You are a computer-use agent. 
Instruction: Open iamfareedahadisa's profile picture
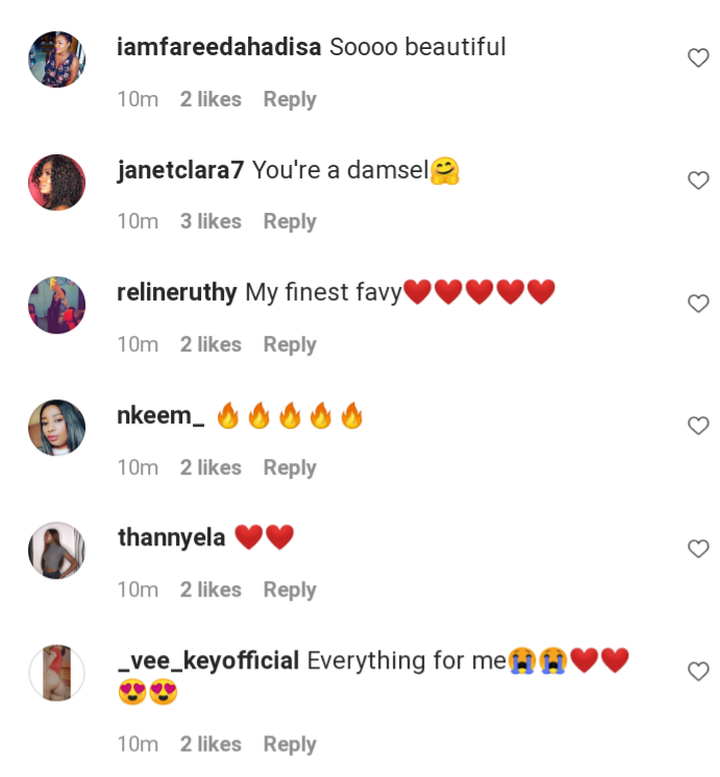coord(56,59)
